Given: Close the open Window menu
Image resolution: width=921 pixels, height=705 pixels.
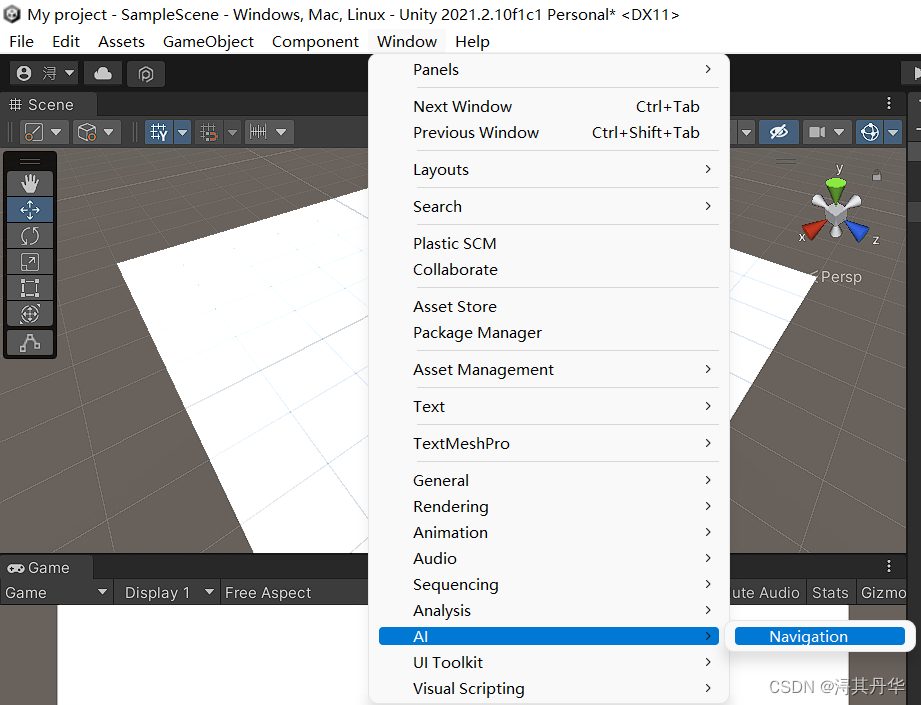Looking at the screenshot, I should coord(407,42).
